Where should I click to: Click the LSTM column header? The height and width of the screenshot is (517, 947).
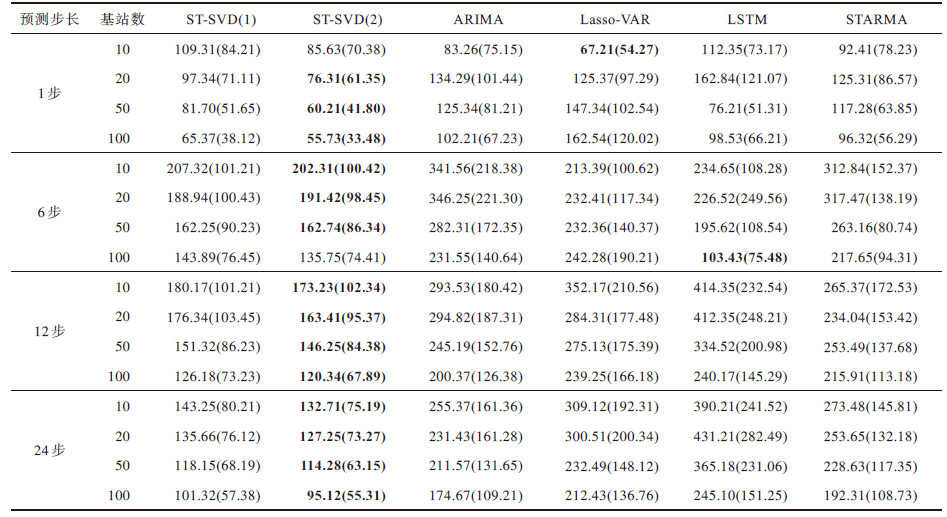740,19
